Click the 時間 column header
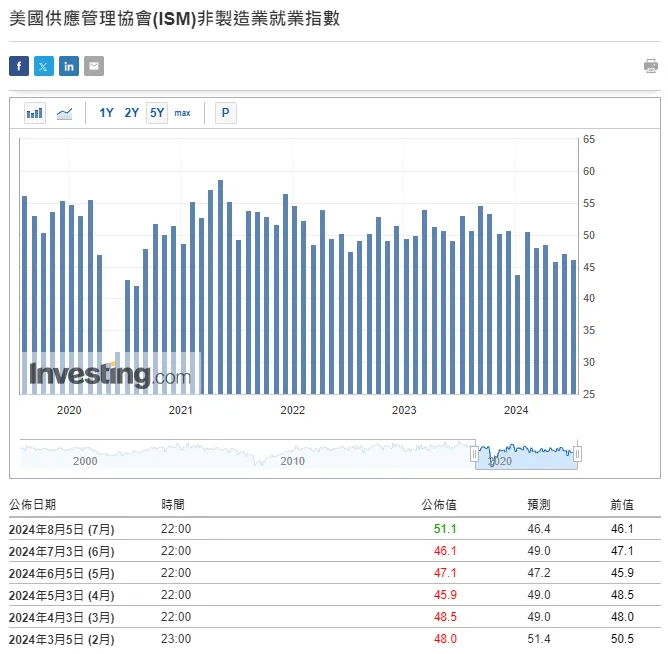The image size is (668, 654). [173, 504]
